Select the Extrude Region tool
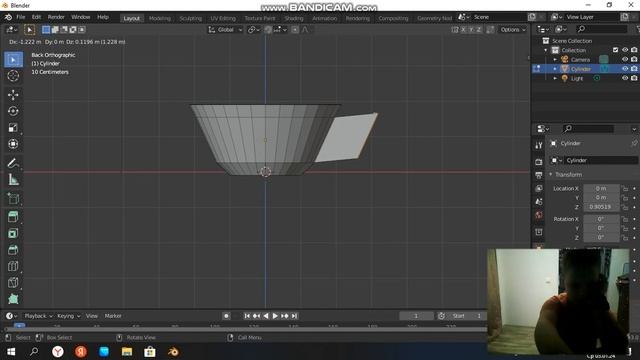The width and height of the screenshot is (640, 360). pyautogui.click(x=13, y=217)
